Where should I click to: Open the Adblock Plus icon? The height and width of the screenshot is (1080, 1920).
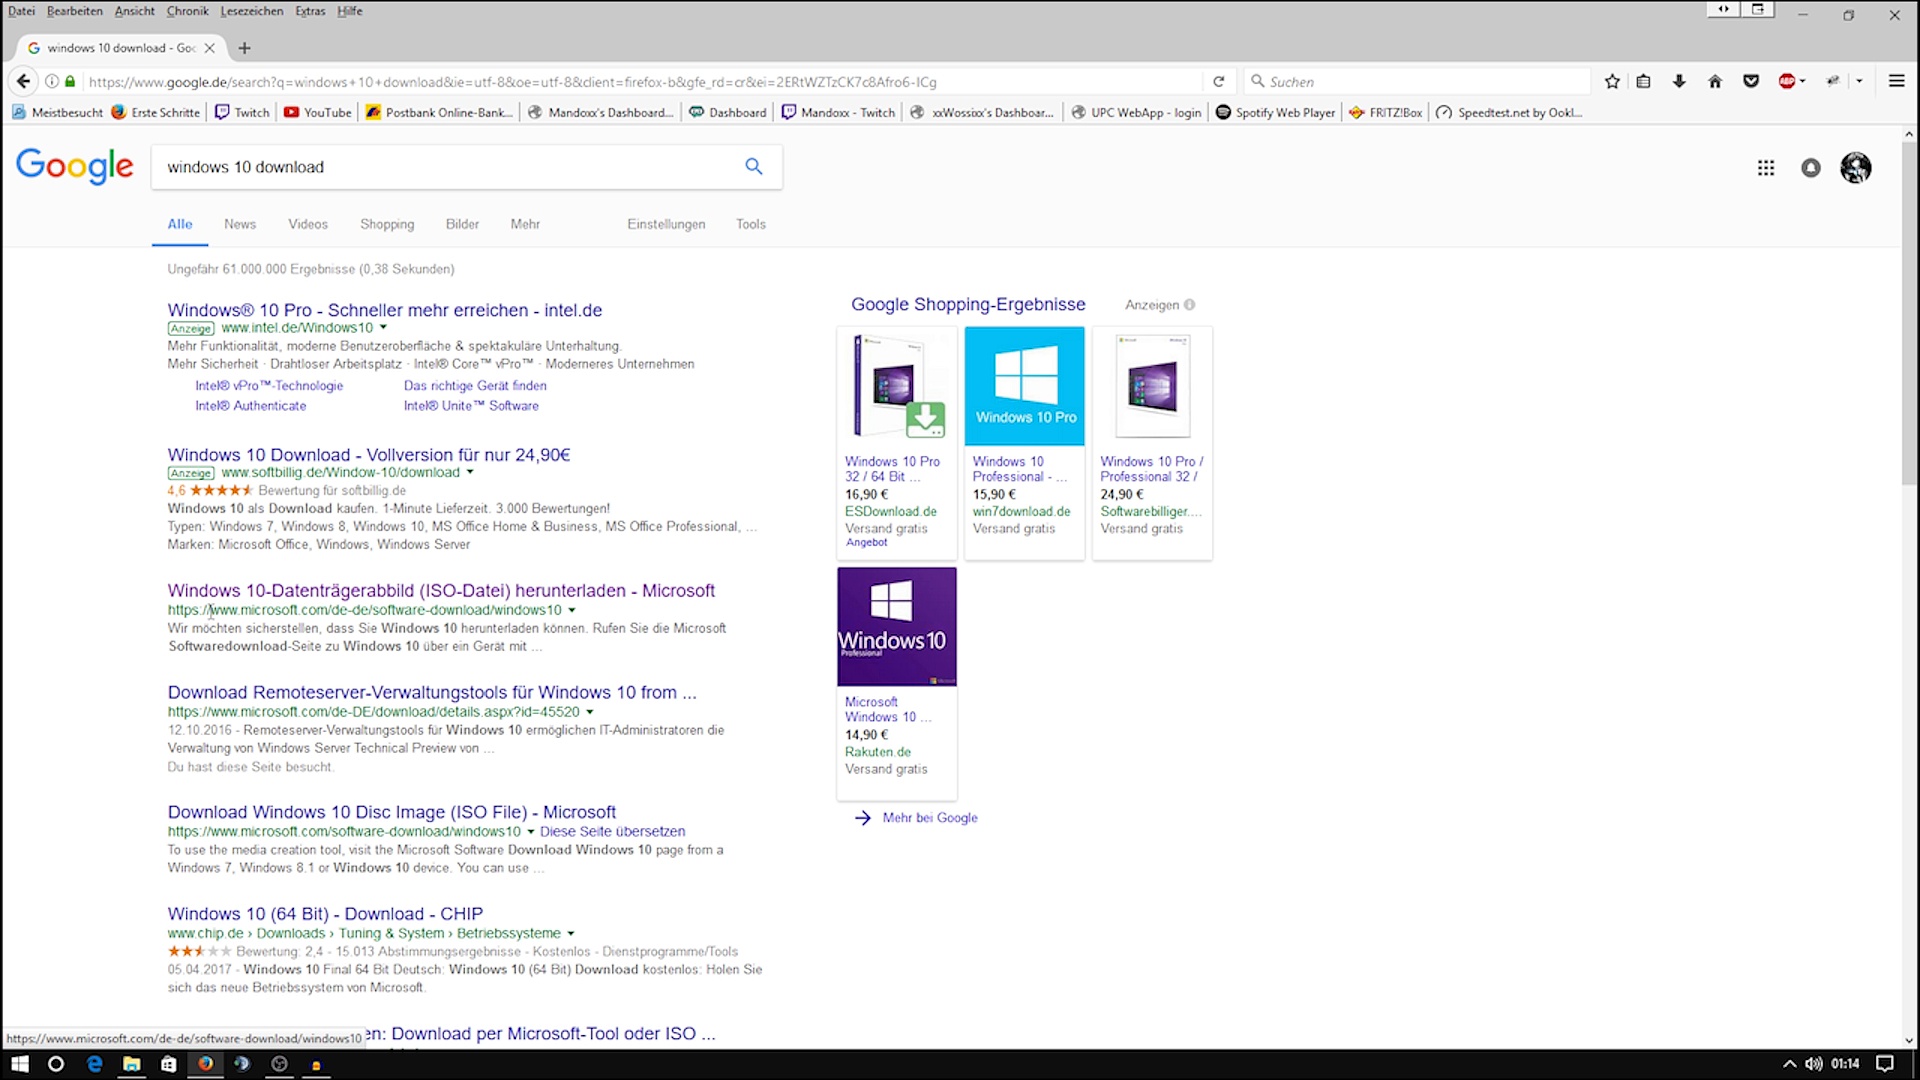[1787, 82]
